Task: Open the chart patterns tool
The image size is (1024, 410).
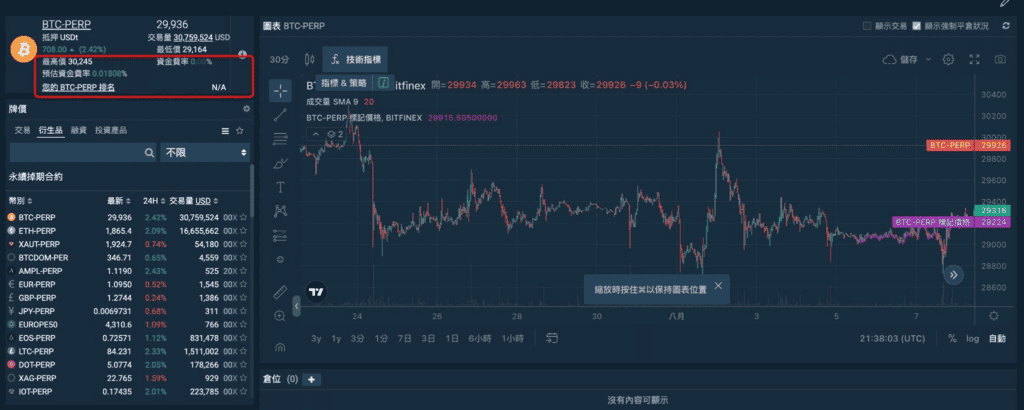Action: click(280, 211)
